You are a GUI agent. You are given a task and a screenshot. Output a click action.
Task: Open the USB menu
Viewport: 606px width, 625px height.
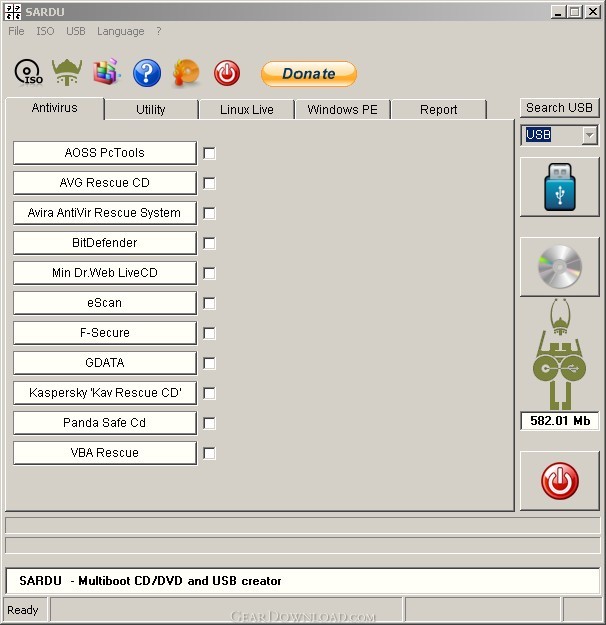tap(76, 31)
